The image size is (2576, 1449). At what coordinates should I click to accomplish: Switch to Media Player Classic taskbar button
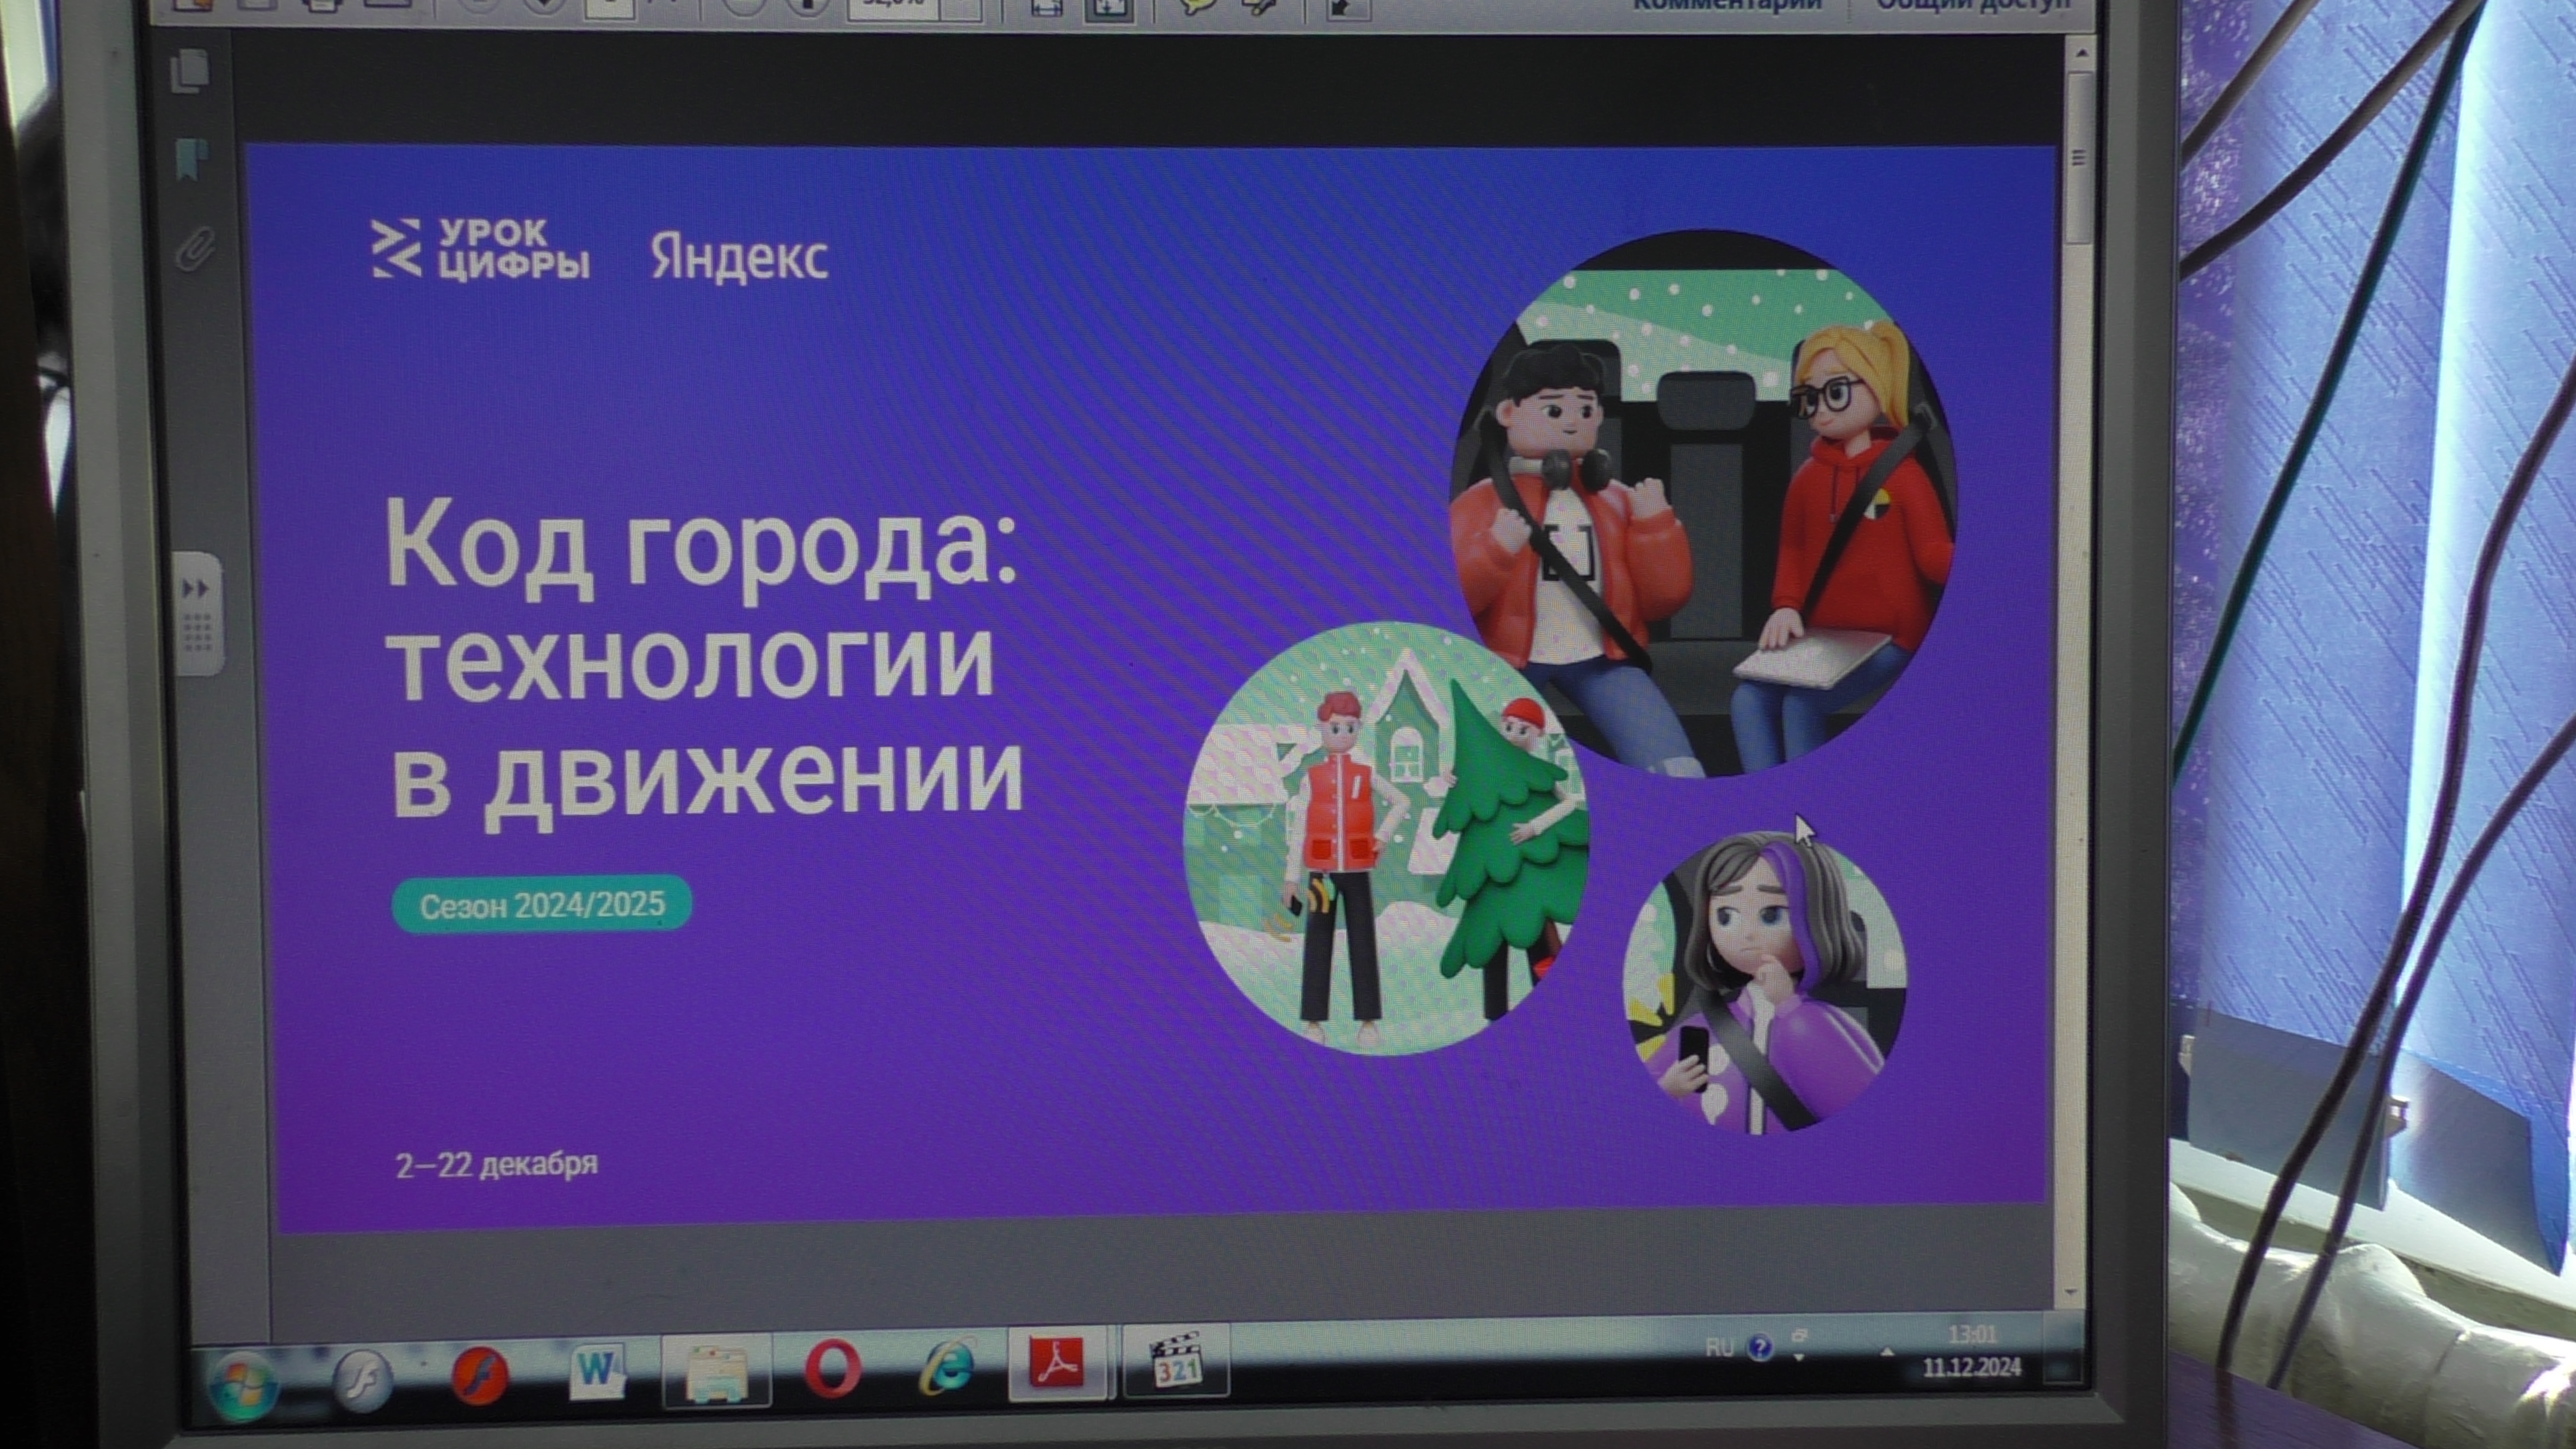[1176, 1361]
